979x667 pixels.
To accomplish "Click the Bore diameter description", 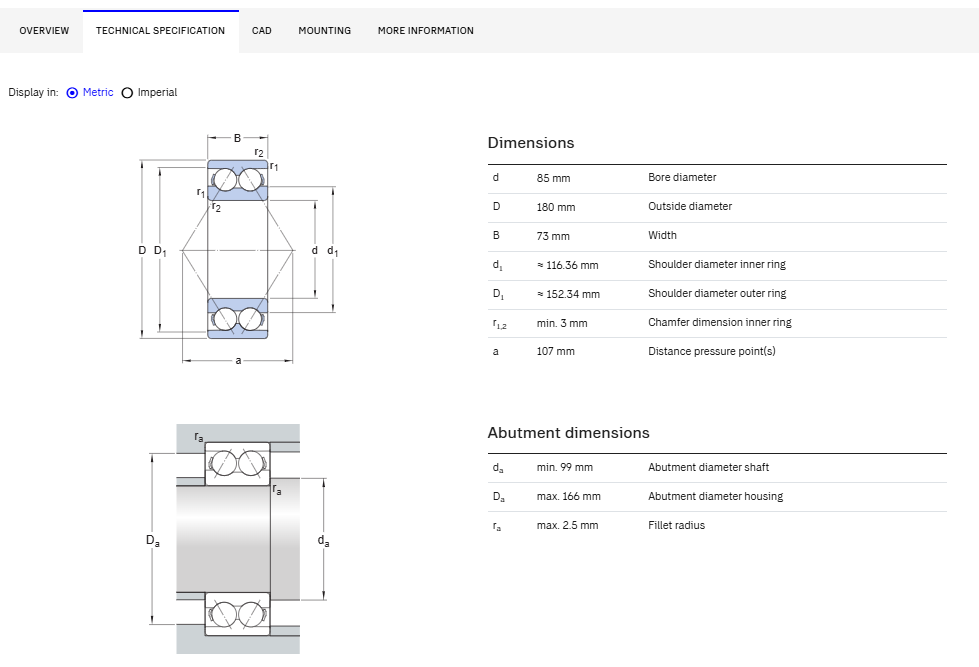I will (x=682, y=177).
